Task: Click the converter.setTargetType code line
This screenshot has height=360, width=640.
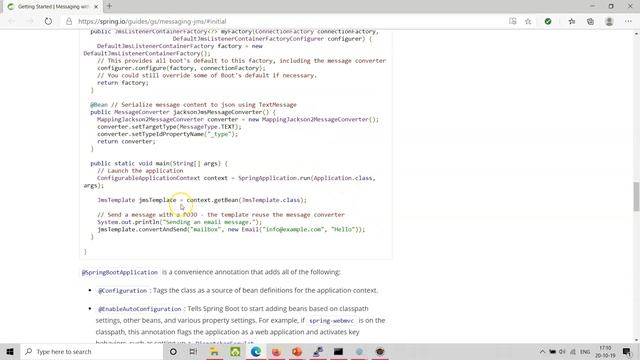Action: 169,127
